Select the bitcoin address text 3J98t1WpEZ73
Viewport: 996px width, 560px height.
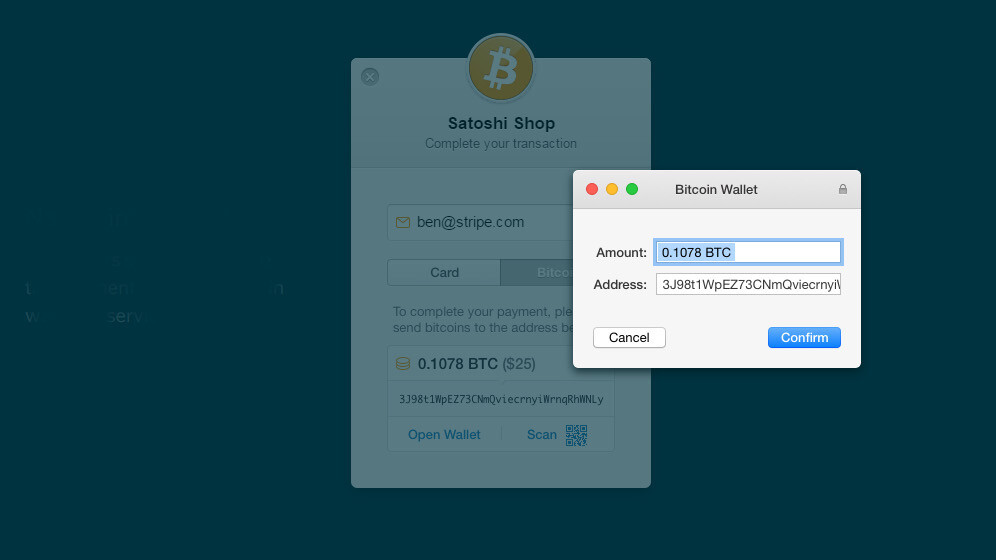pyautogui.click(x=501, y=399)
